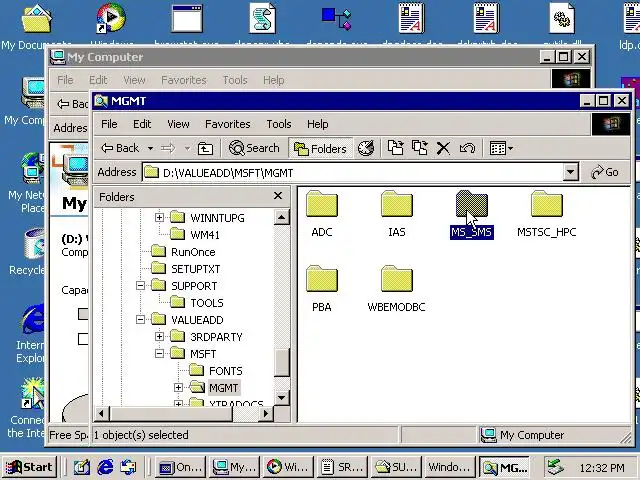640x480 pixels.
Task: Go Back in MGMT window
Action: coord(120,148)
